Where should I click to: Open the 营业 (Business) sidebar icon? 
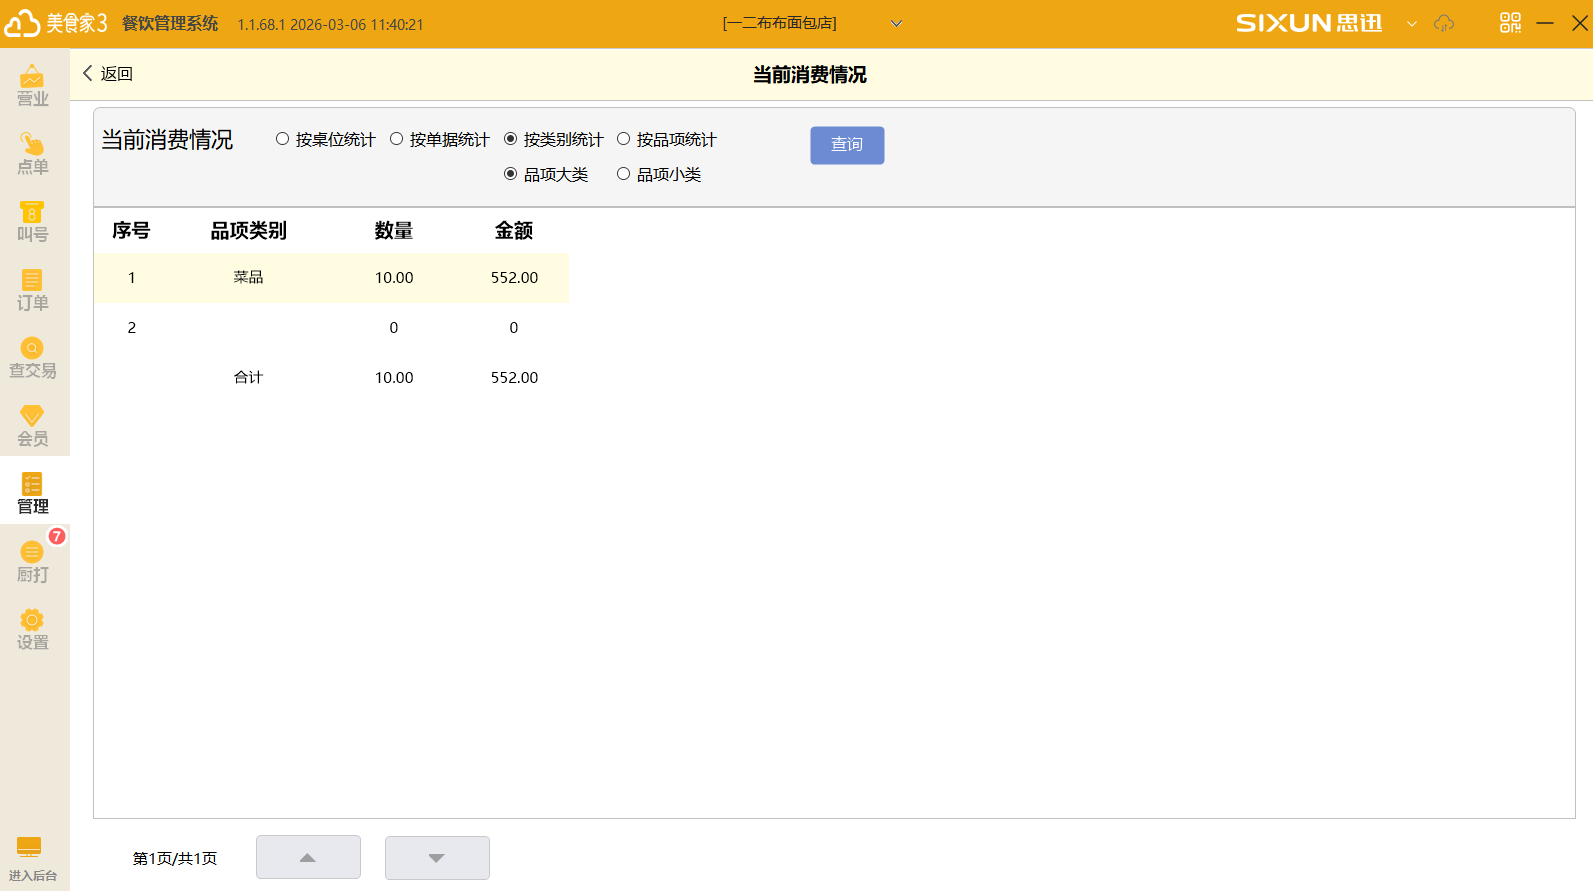32,85
